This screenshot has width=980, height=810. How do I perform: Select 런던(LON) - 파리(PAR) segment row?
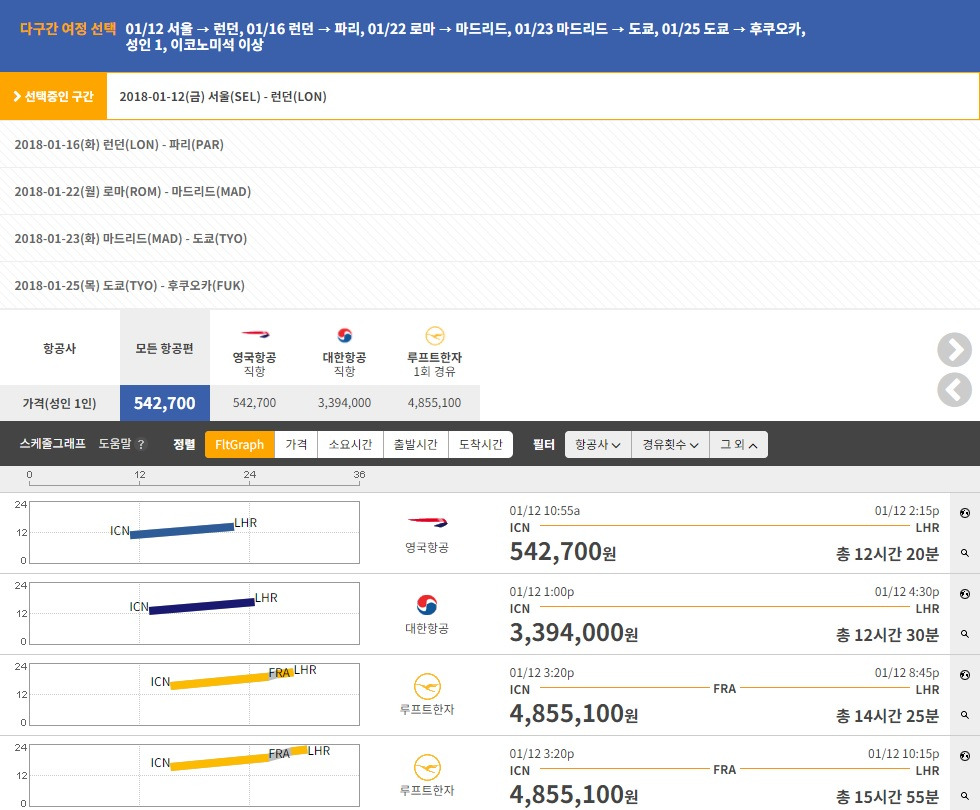(490, 144)
